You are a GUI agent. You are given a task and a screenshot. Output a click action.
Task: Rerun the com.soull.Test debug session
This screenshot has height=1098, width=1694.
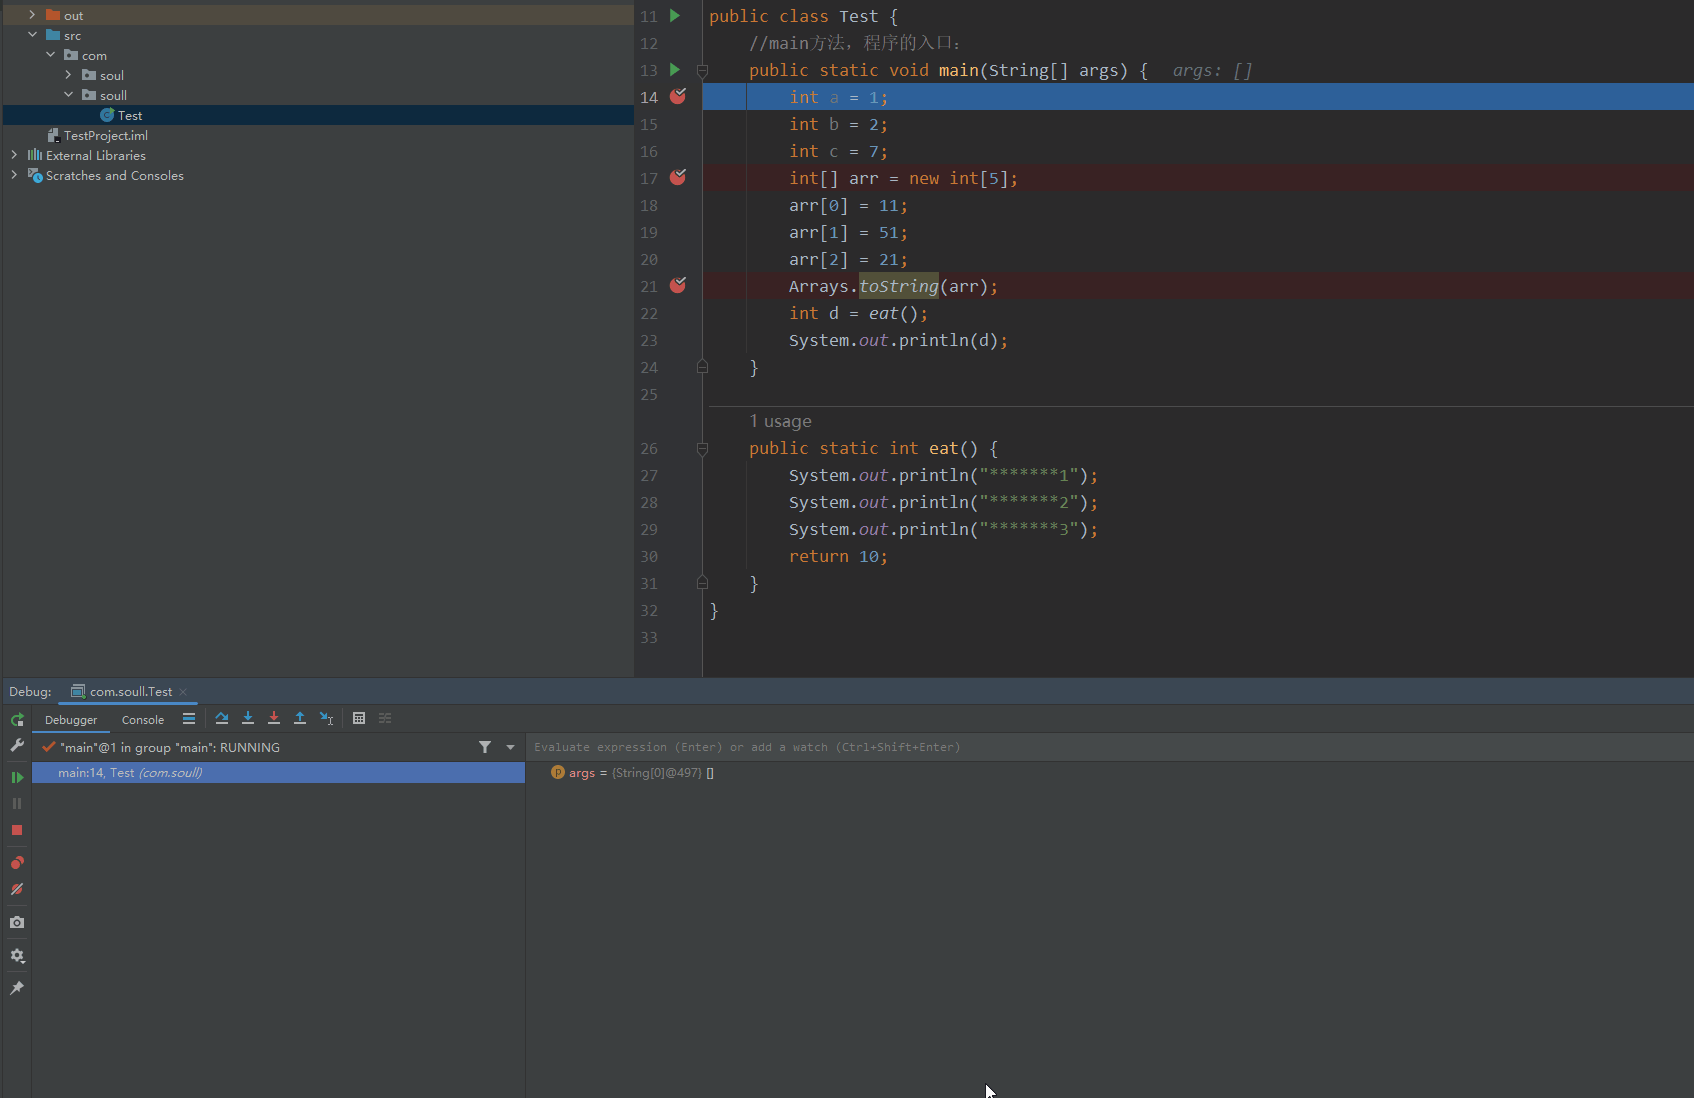click(17, 720)
